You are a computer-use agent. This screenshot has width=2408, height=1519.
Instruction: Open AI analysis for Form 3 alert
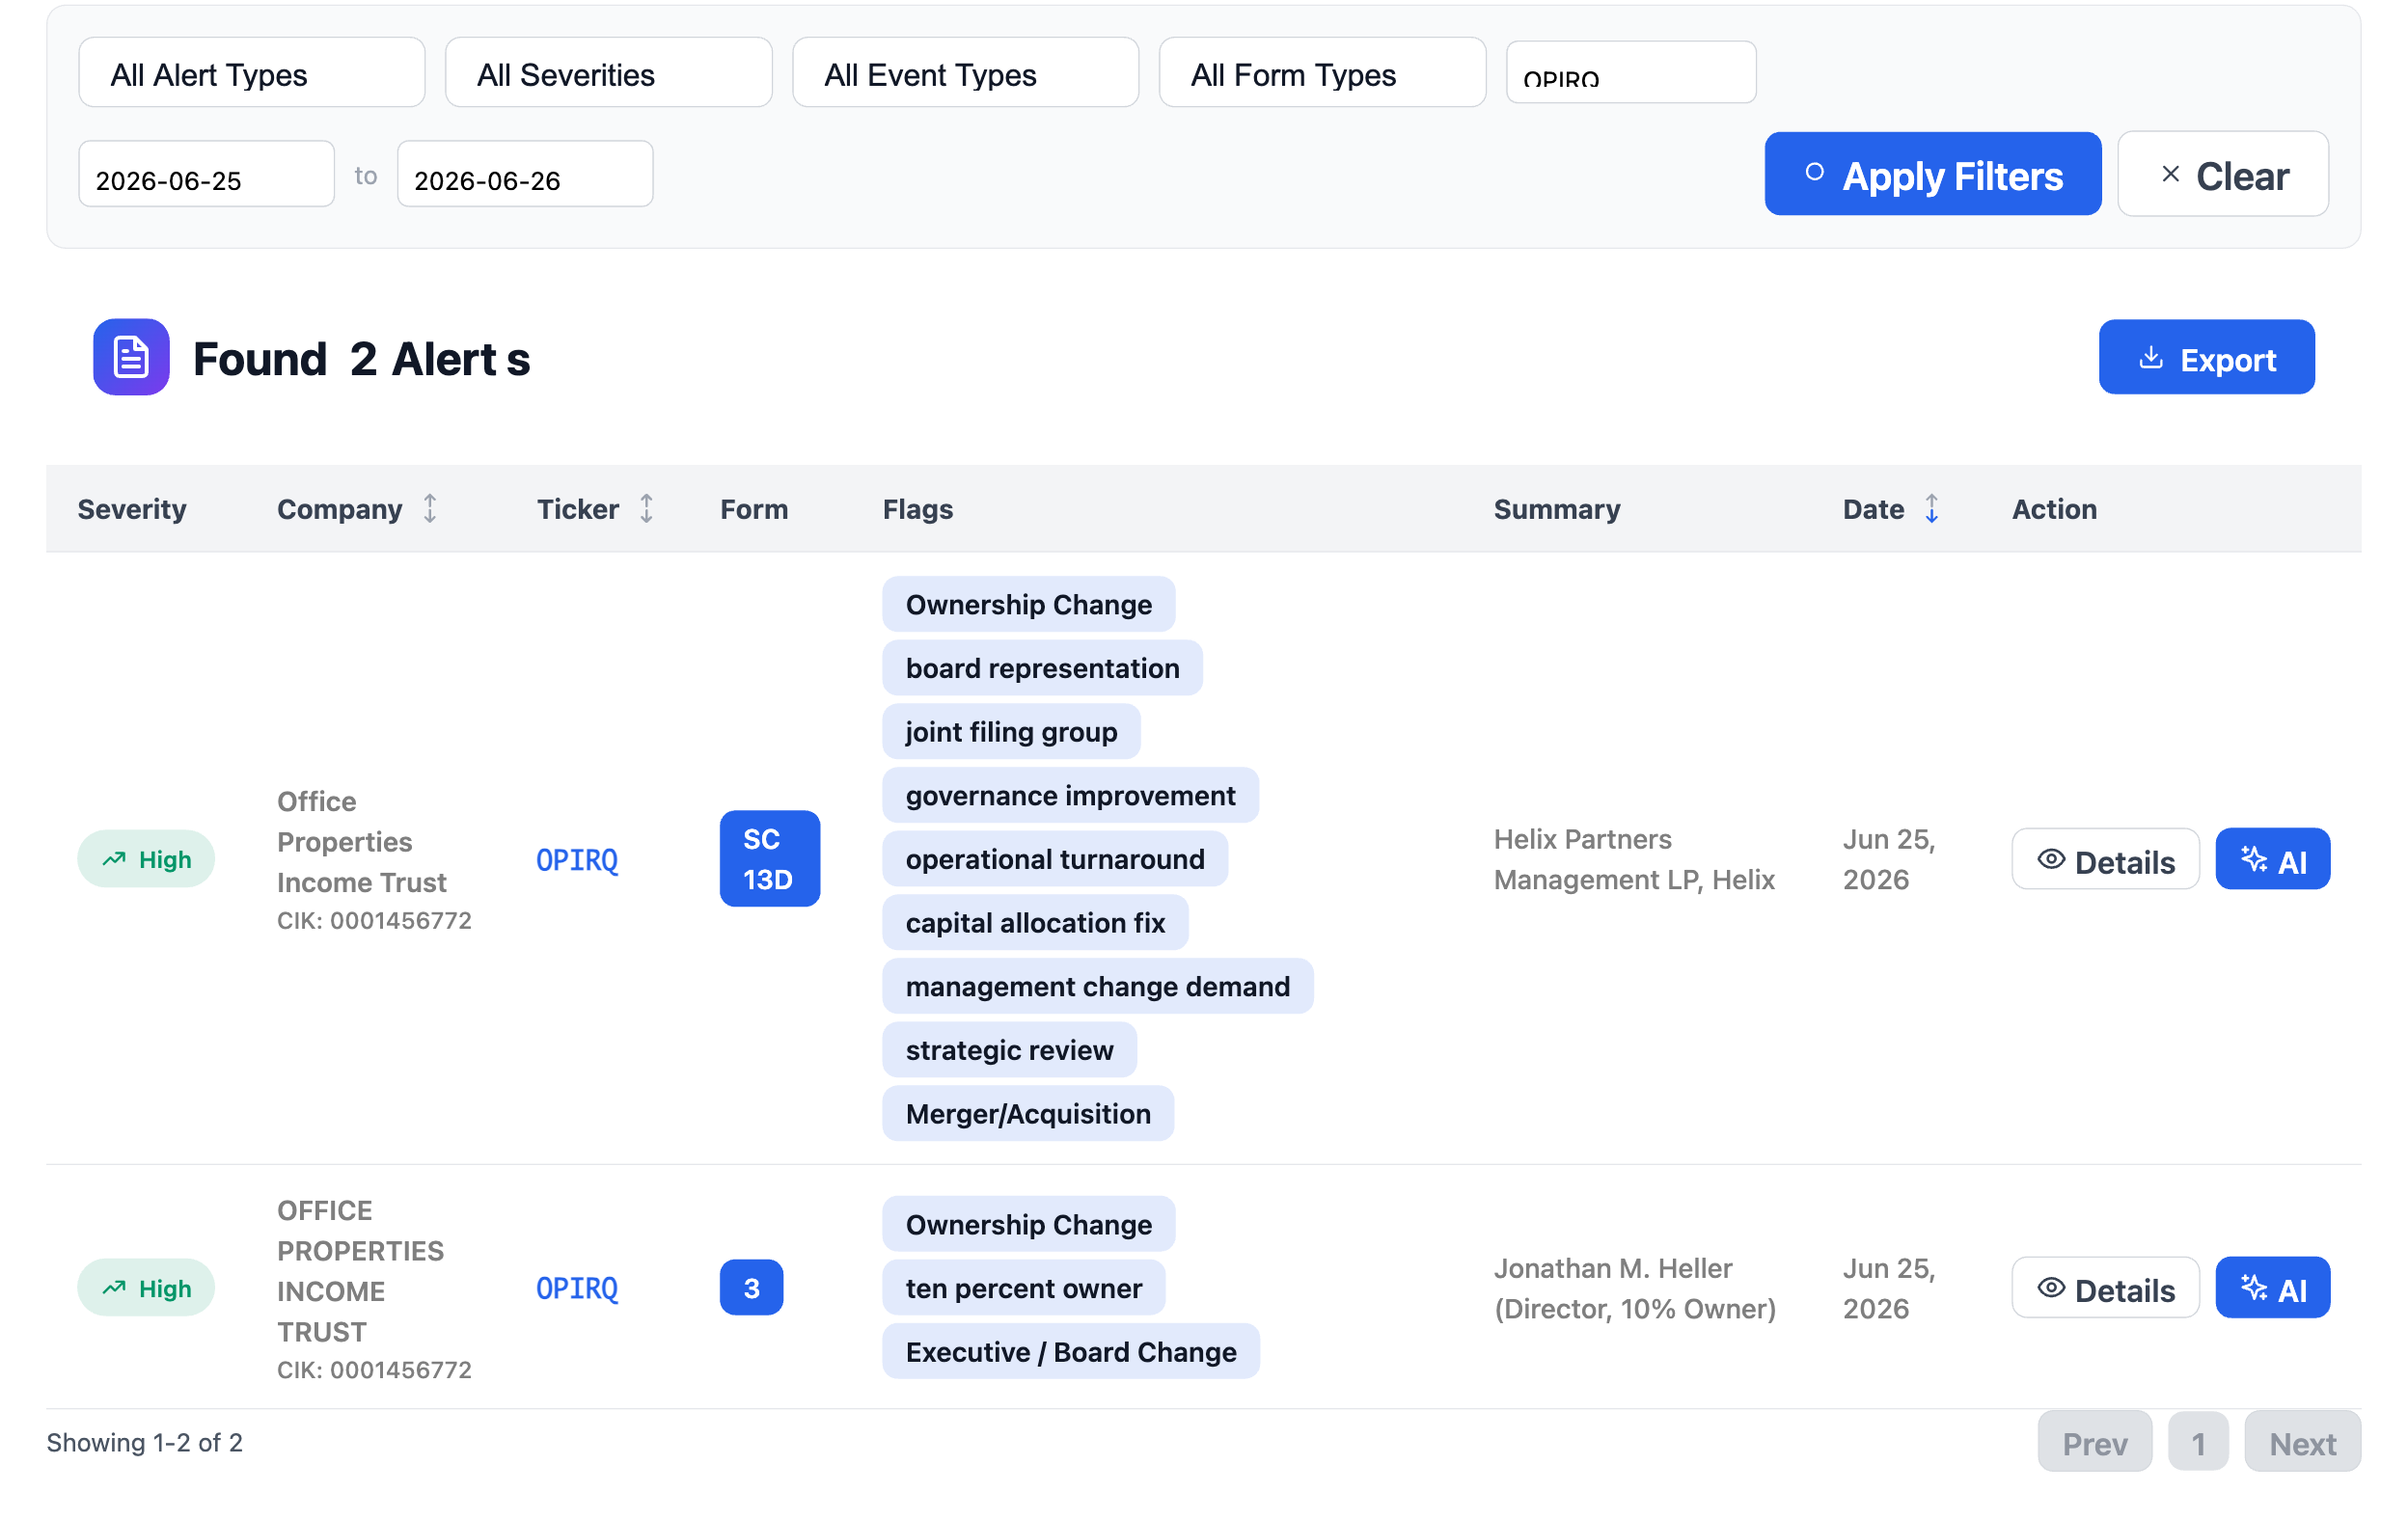[x=2272, y=1288]
